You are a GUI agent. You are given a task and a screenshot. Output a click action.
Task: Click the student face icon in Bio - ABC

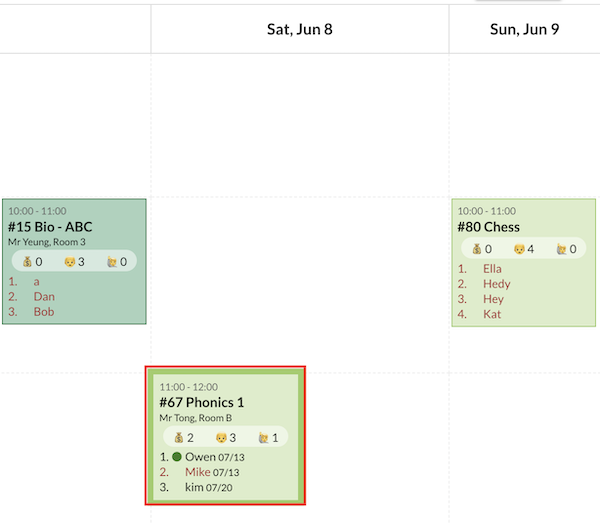click(69, 262)
